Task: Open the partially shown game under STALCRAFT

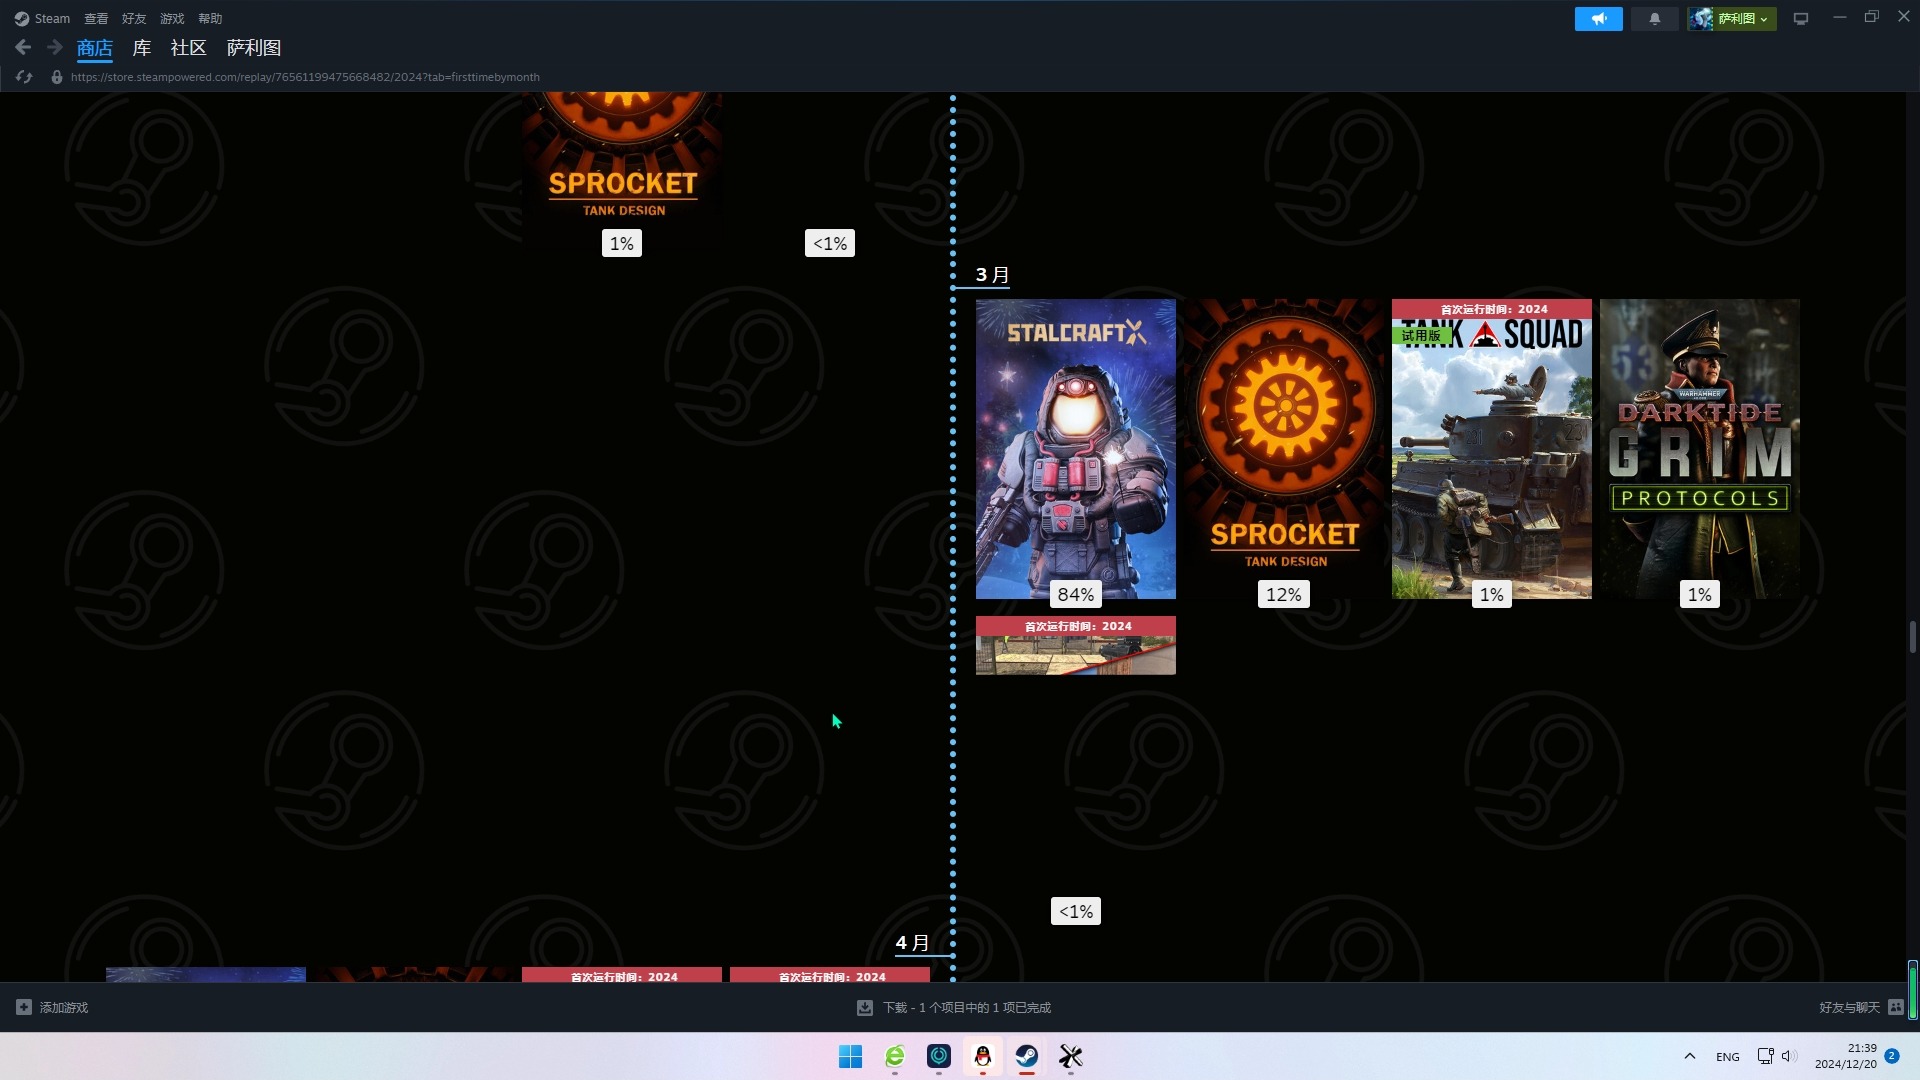Action: [1076, 645]
